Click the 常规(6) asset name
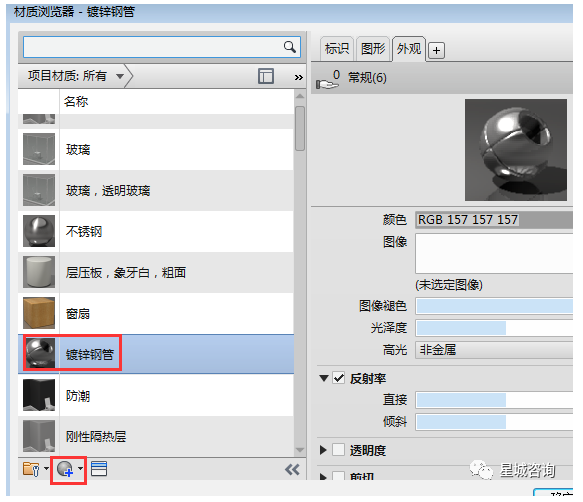This screenshot has height=502, width=583. click(367, 78)
